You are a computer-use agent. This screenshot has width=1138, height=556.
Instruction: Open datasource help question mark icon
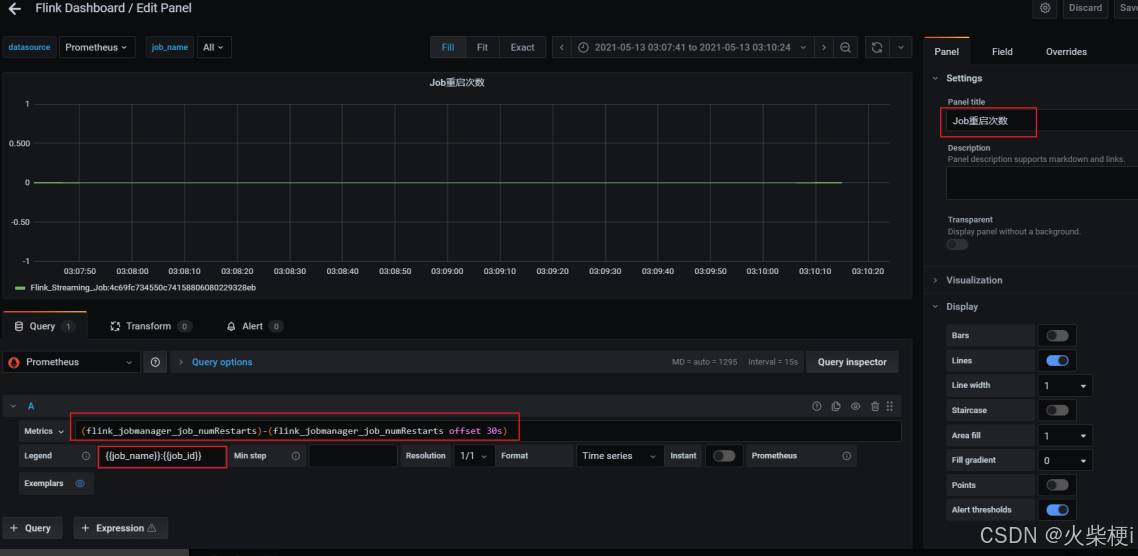[155, 361]
